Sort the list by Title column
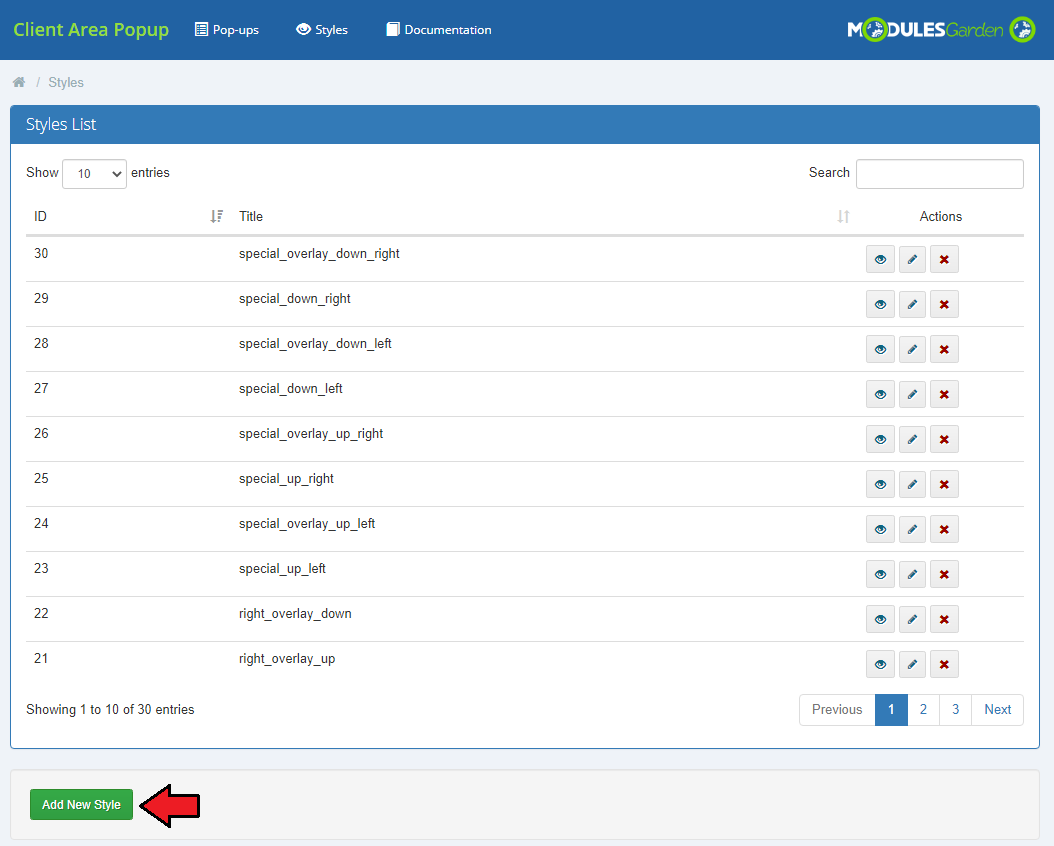Viewport: 1054px width, 846px height. (x=843, y=216)
